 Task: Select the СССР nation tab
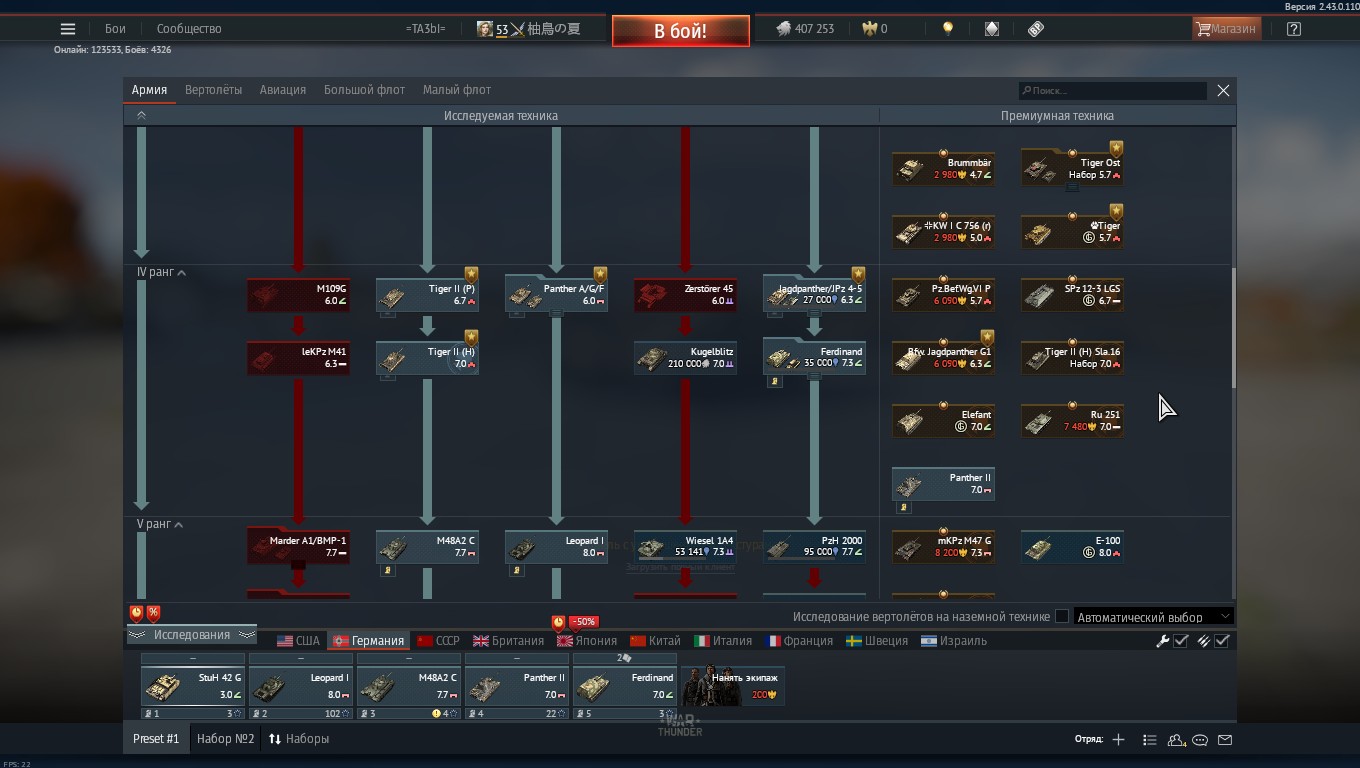point(438,641)
